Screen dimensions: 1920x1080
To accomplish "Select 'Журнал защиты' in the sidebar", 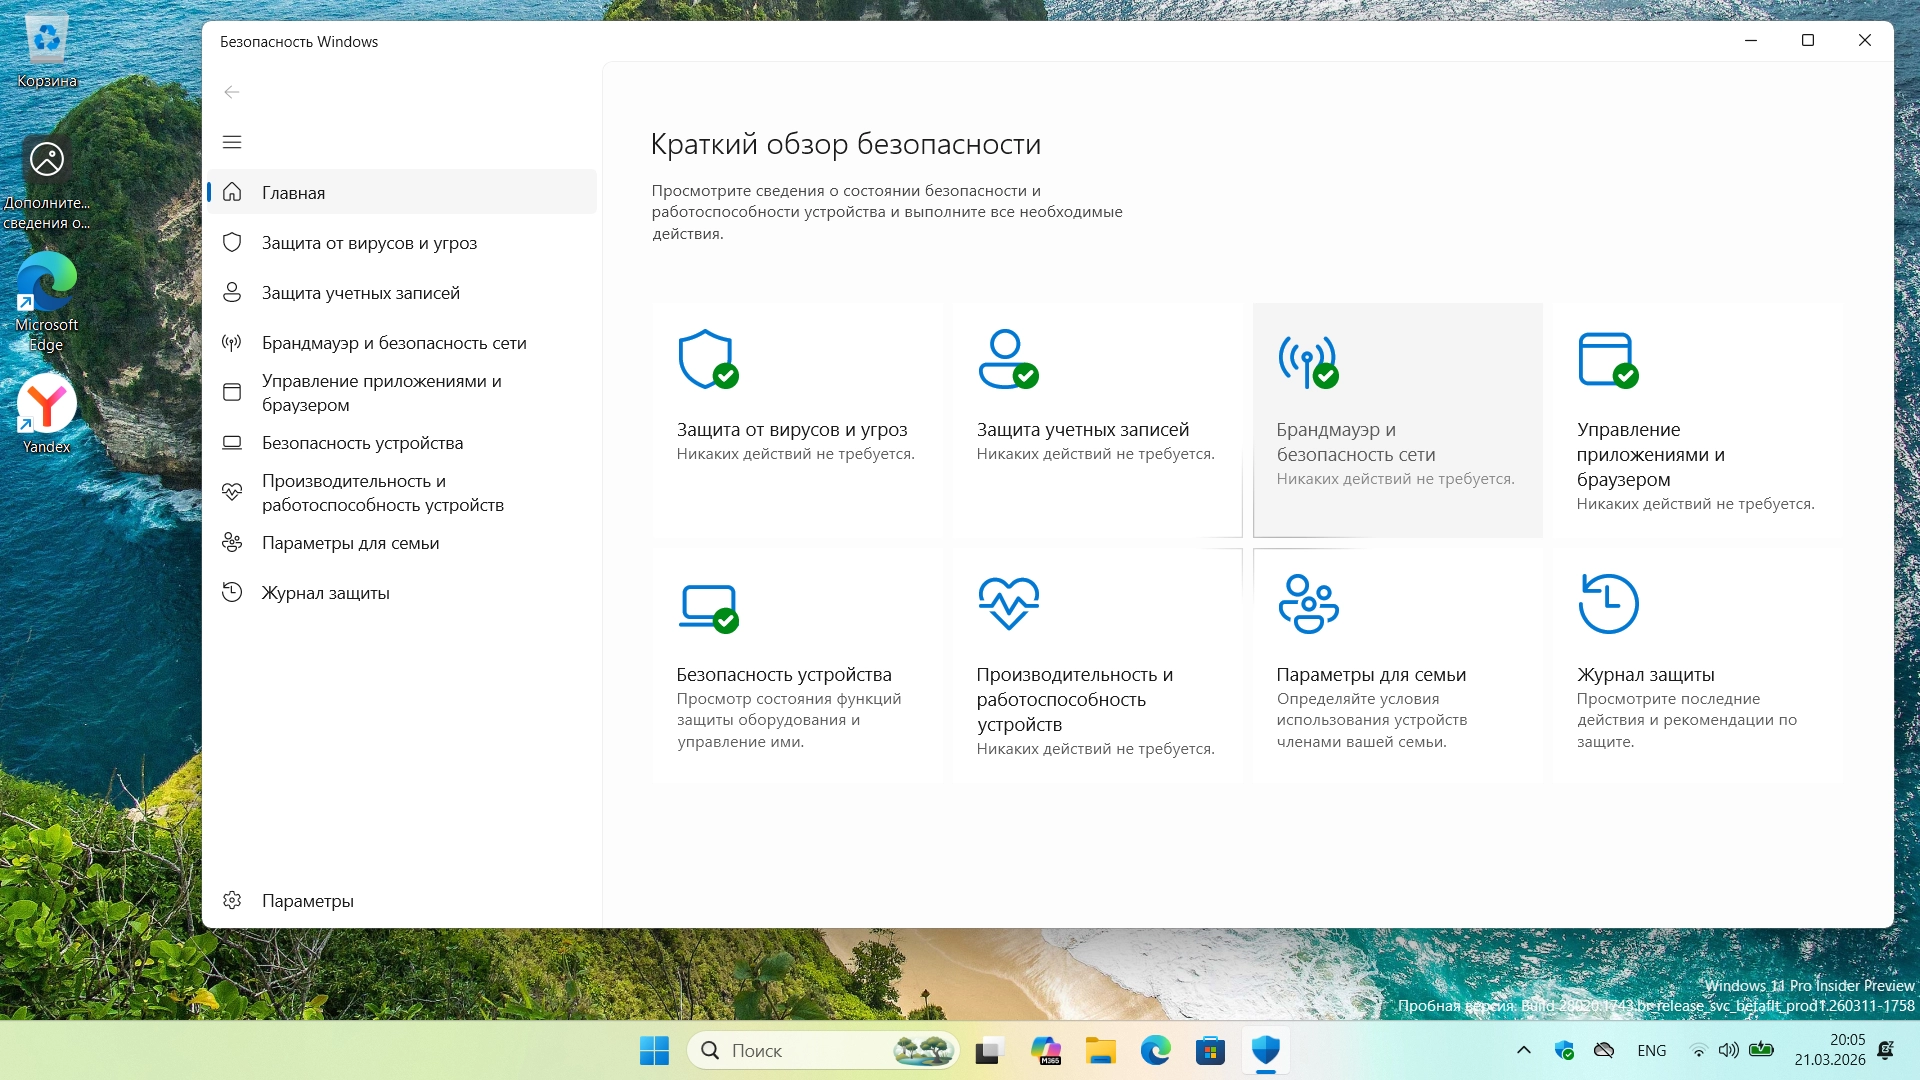I will pos(325,593).
